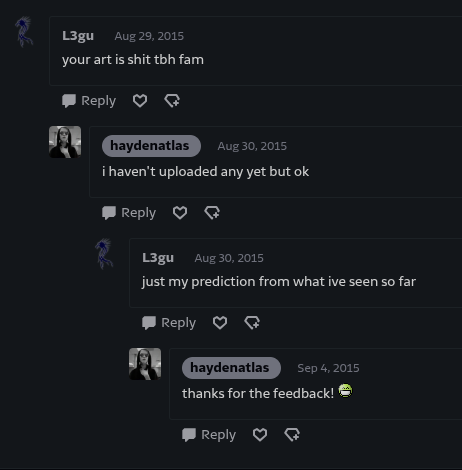Like L3gu's Aug 29 comment with heart
Screen dimensions: 462x470
tap(140, 101)
